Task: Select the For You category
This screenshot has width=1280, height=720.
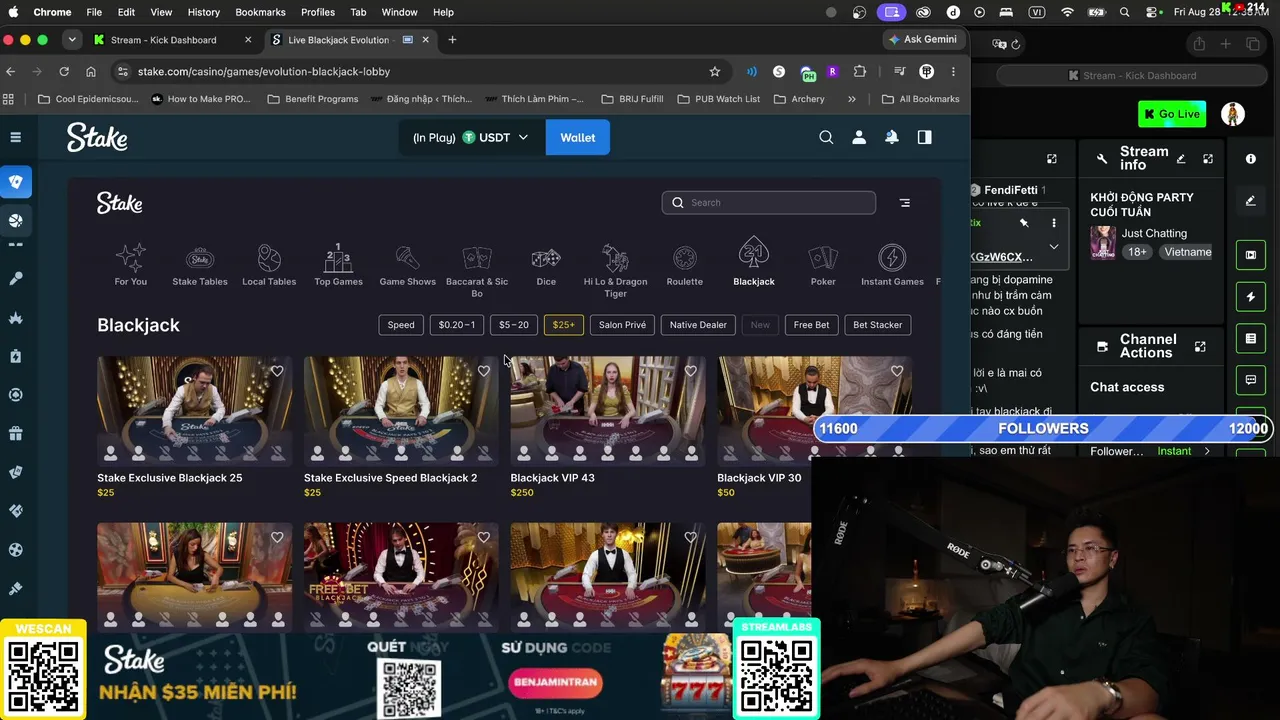Action: pos(130,265)
